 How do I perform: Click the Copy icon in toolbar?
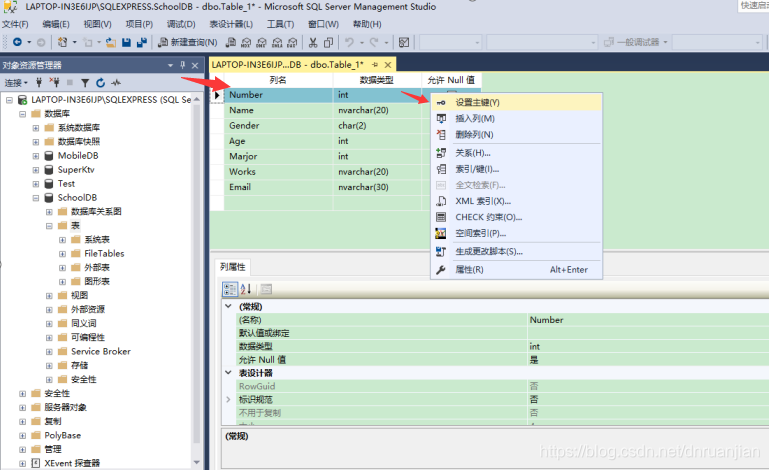click(x=328, y=42)
